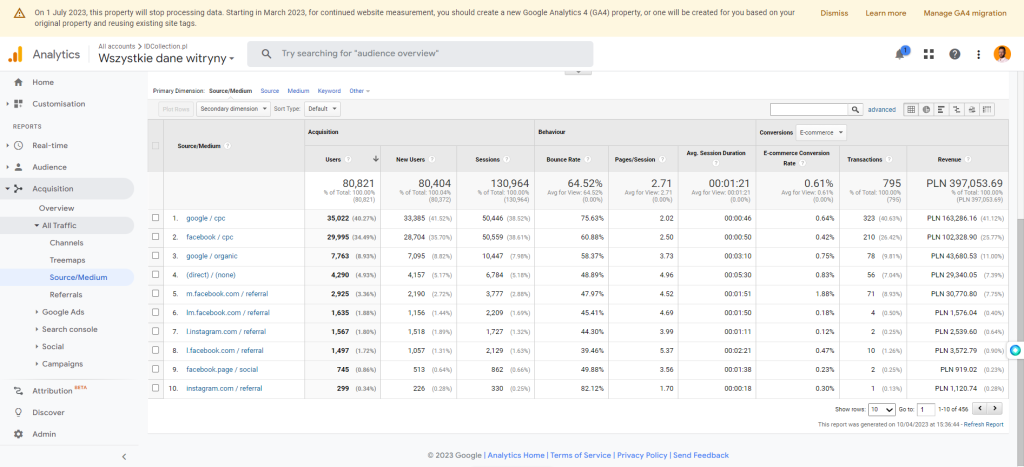The image size is (1024, 467).
Task: Switch to Percentage pie chart view
Action: pyautogui.click(x=926, y=109)
